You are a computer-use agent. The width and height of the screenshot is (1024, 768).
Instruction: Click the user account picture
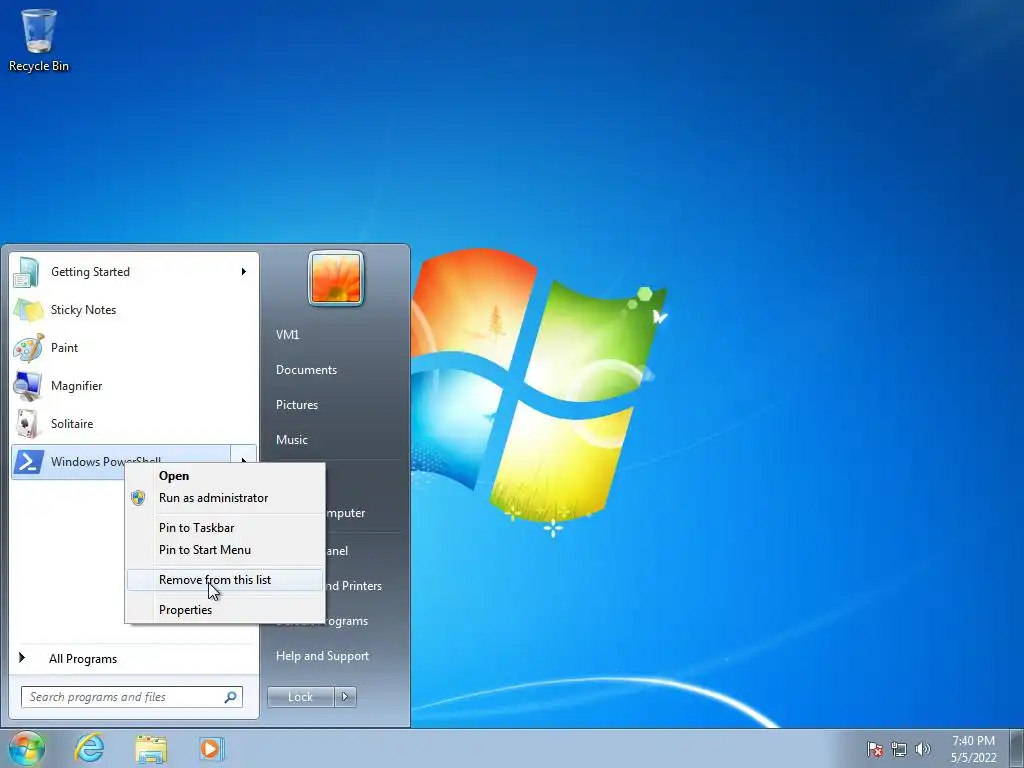click(x=336, y=278)
